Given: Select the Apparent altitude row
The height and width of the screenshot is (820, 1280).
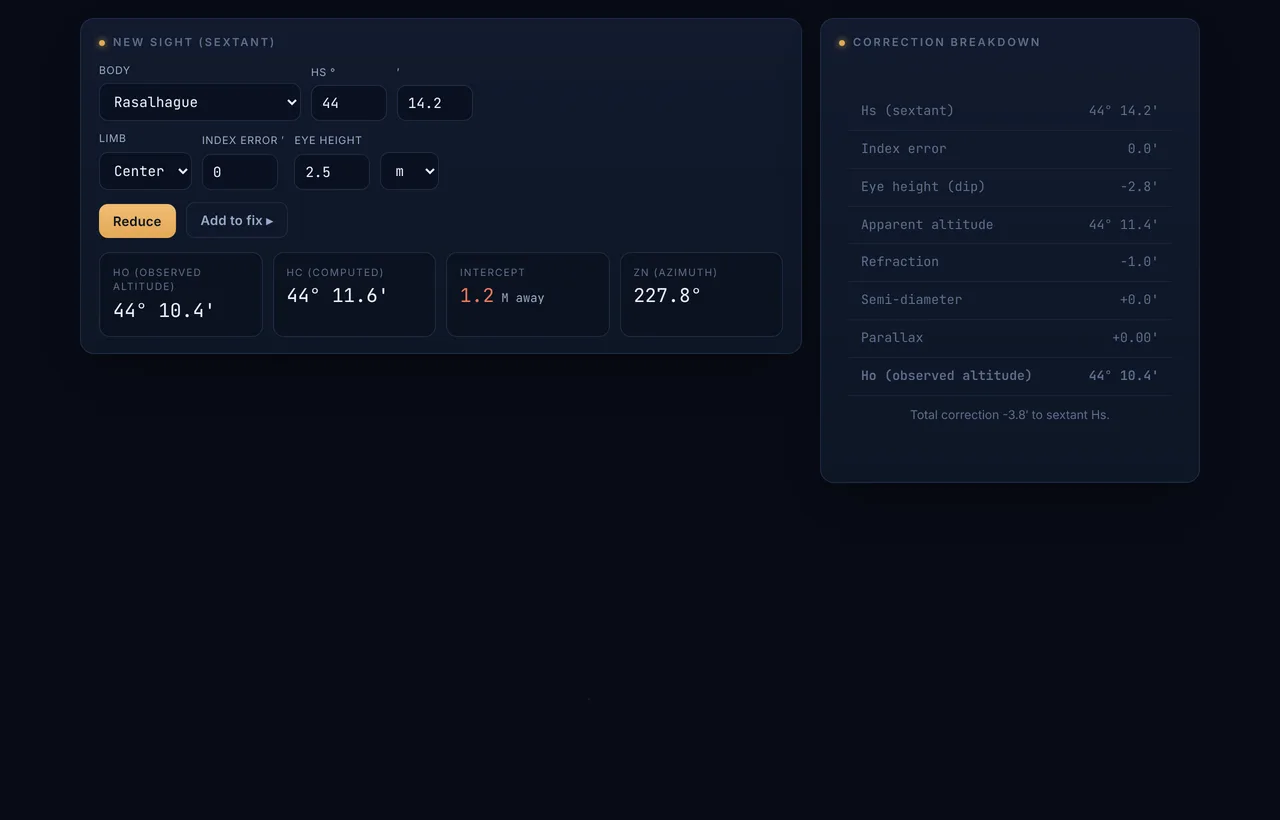Looking at the screenshot, I should [1010, 225].
